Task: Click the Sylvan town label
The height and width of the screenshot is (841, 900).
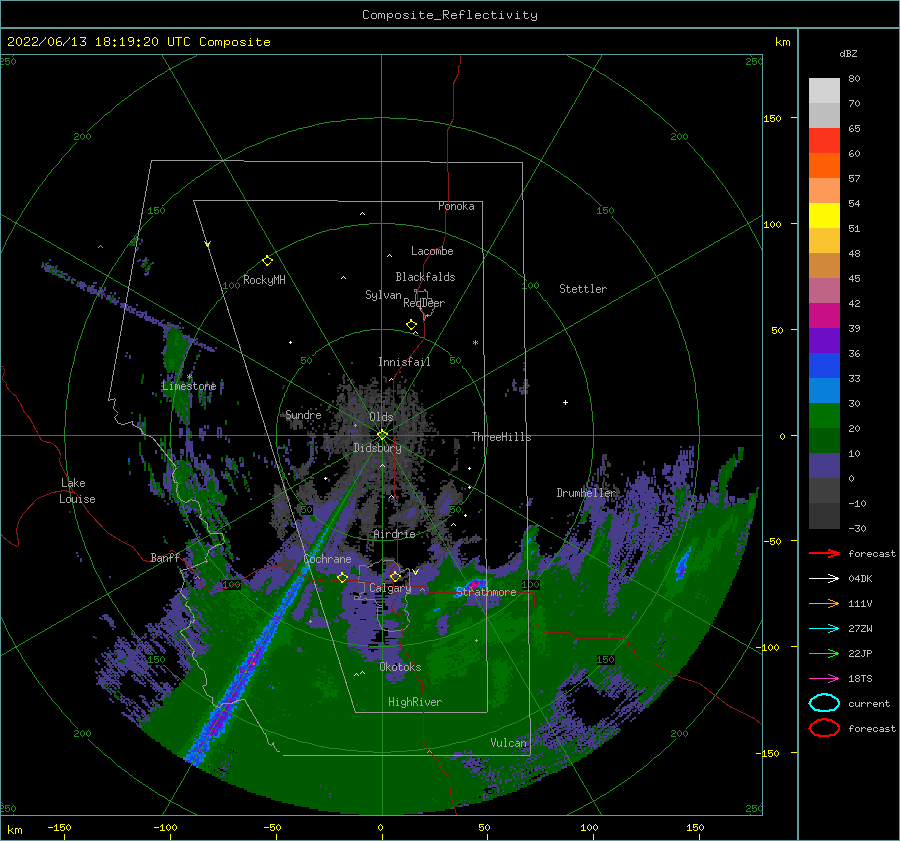Action: 383,295
